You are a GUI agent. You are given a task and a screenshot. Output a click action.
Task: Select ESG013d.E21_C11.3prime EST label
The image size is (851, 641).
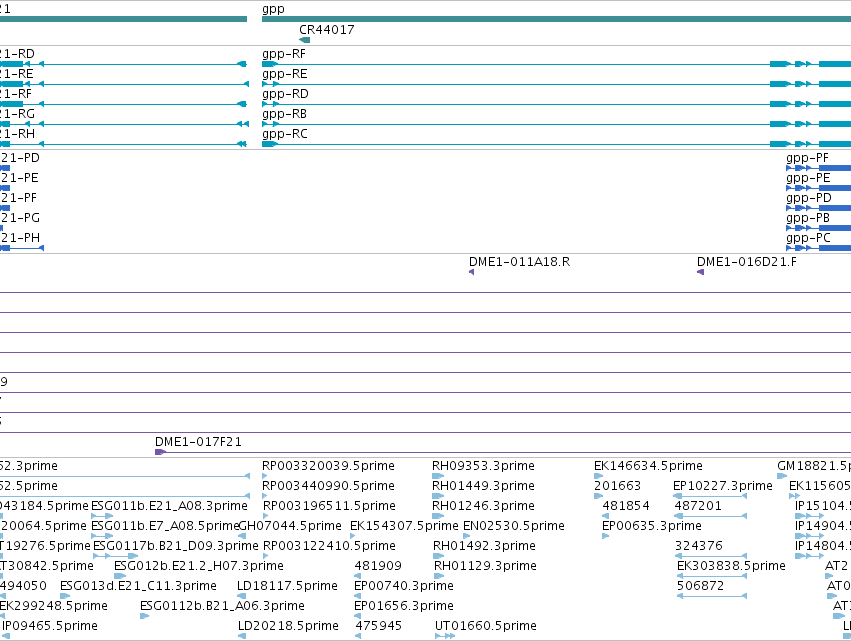point(138,586)
